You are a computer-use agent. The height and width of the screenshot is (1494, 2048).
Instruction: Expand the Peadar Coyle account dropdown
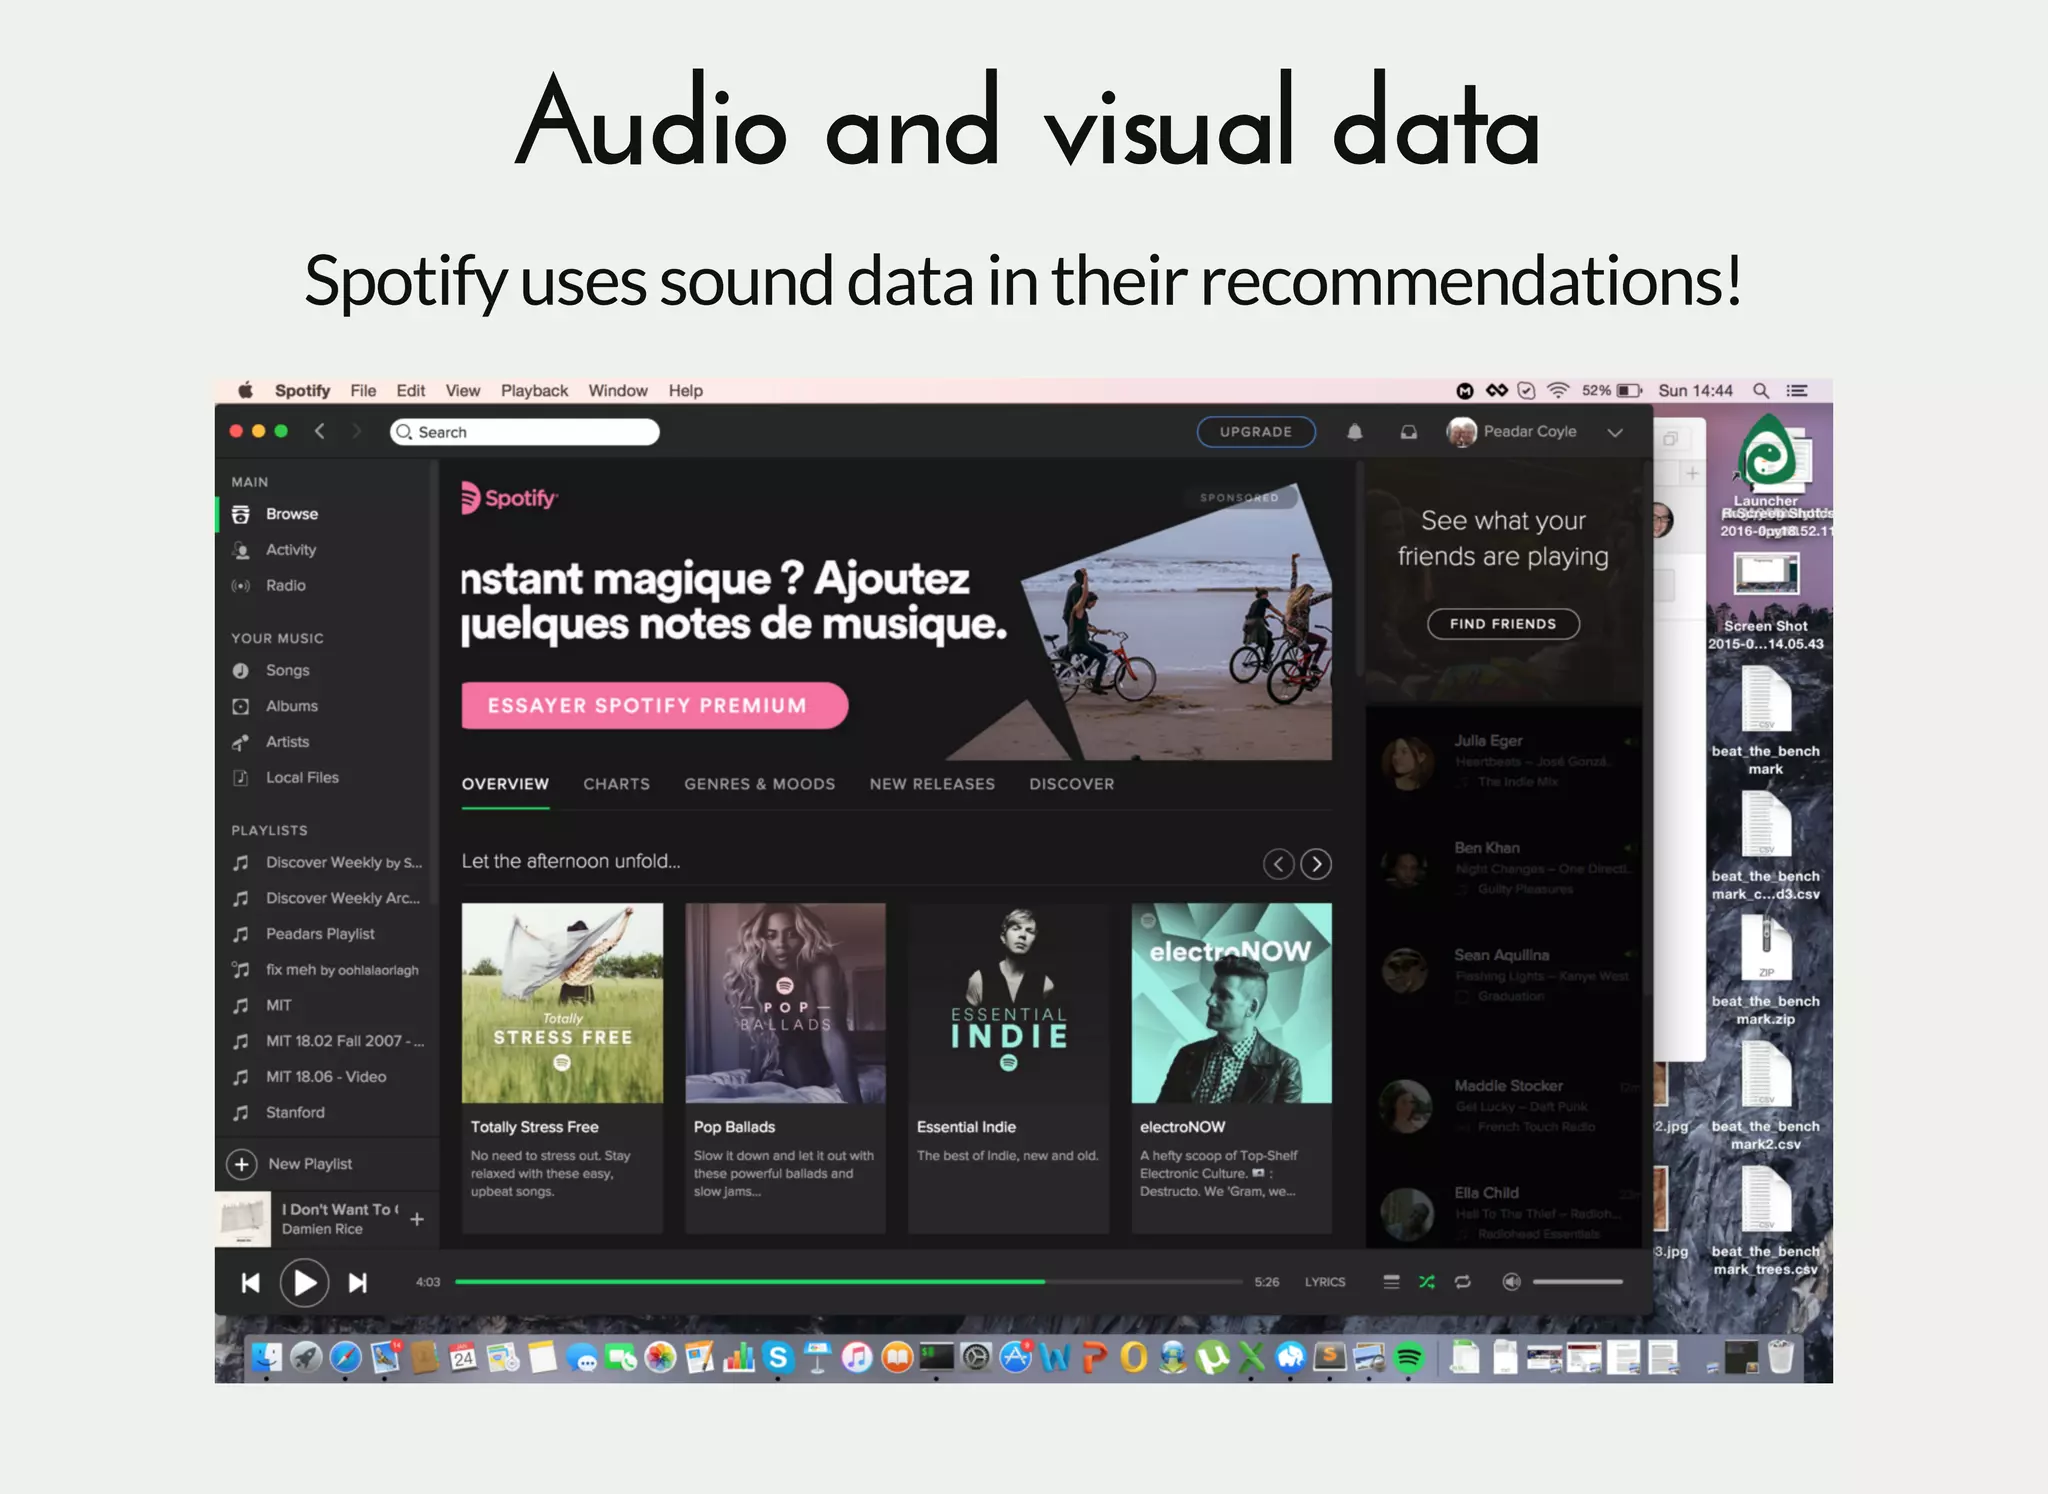(x=1614, y=432)
